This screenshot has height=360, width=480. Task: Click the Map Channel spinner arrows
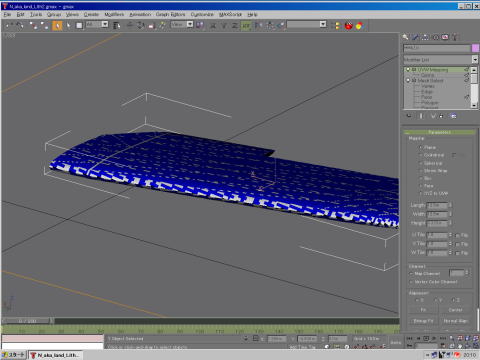click(467, 273)
